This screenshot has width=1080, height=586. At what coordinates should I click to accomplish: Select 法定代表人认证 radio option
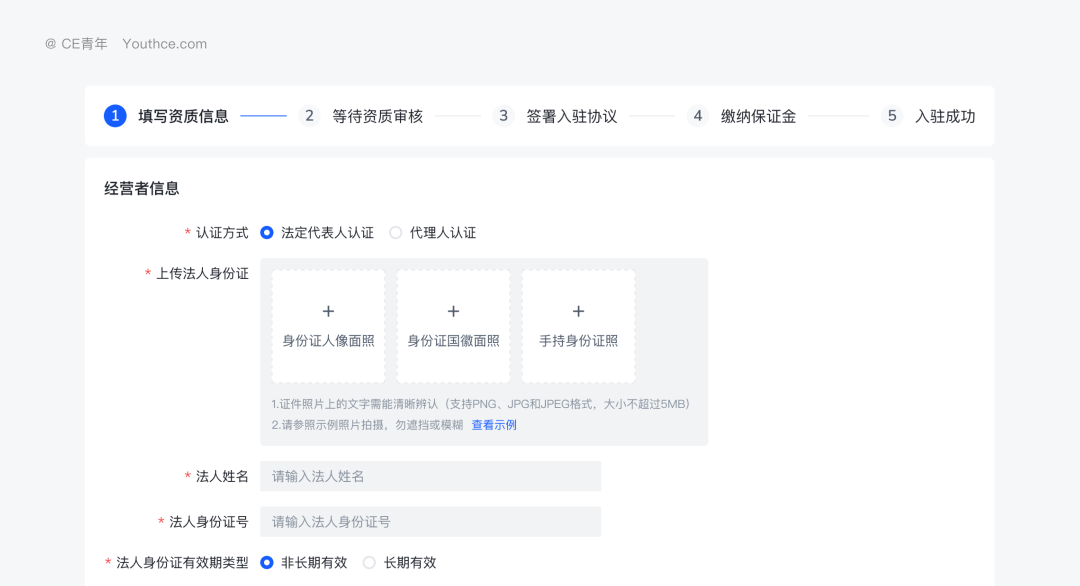click(x=267, y=233)
